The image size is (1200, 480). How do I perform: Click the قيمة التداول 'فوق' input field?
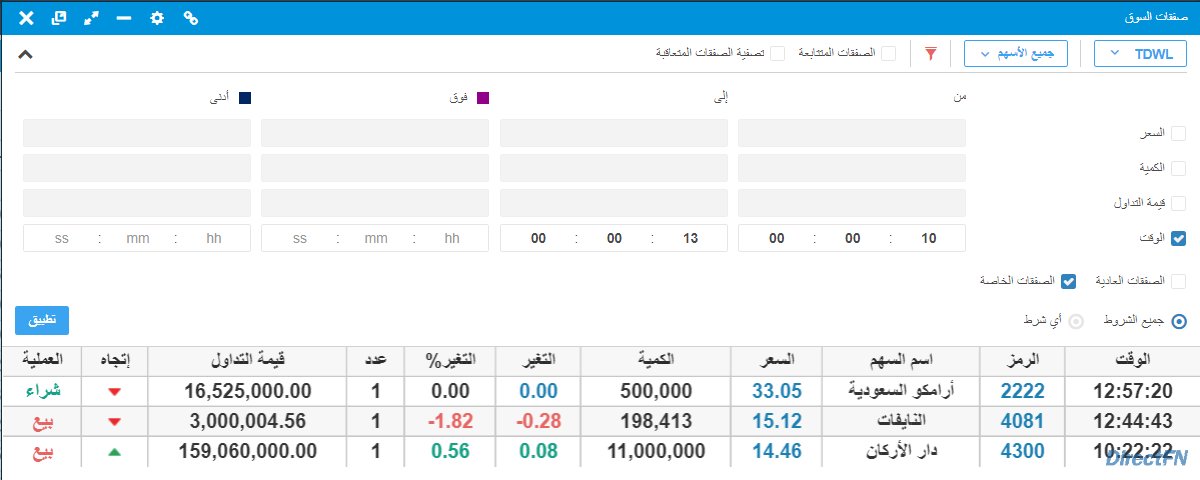pos(375,203)
